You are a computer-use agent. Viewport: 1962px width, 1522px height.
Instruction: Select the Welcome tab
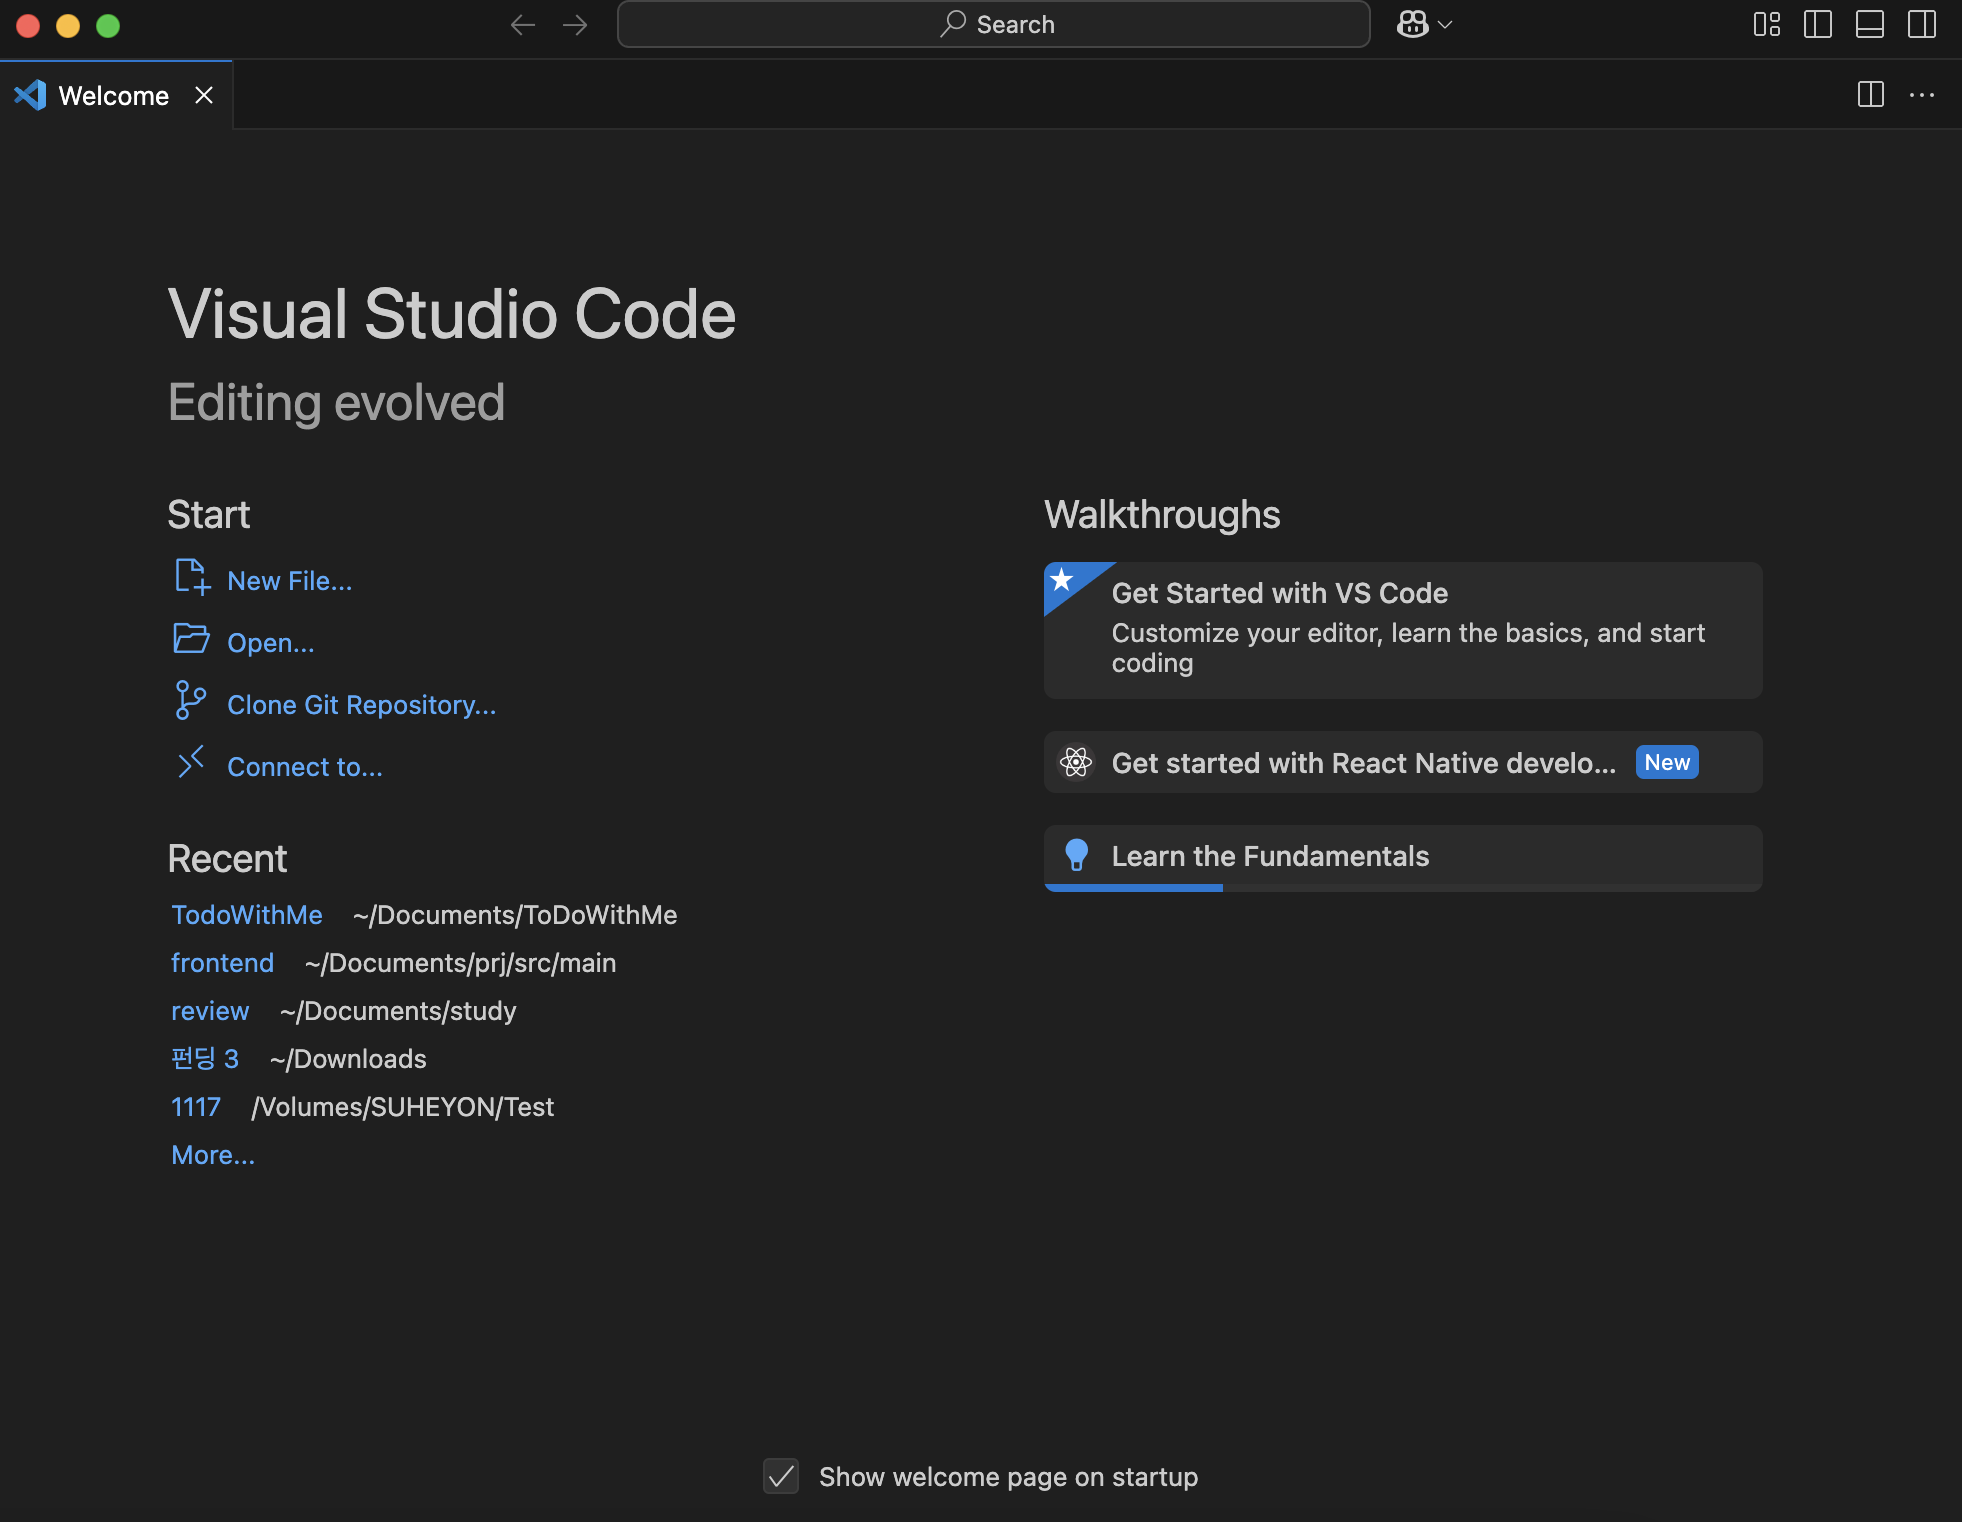113,96
